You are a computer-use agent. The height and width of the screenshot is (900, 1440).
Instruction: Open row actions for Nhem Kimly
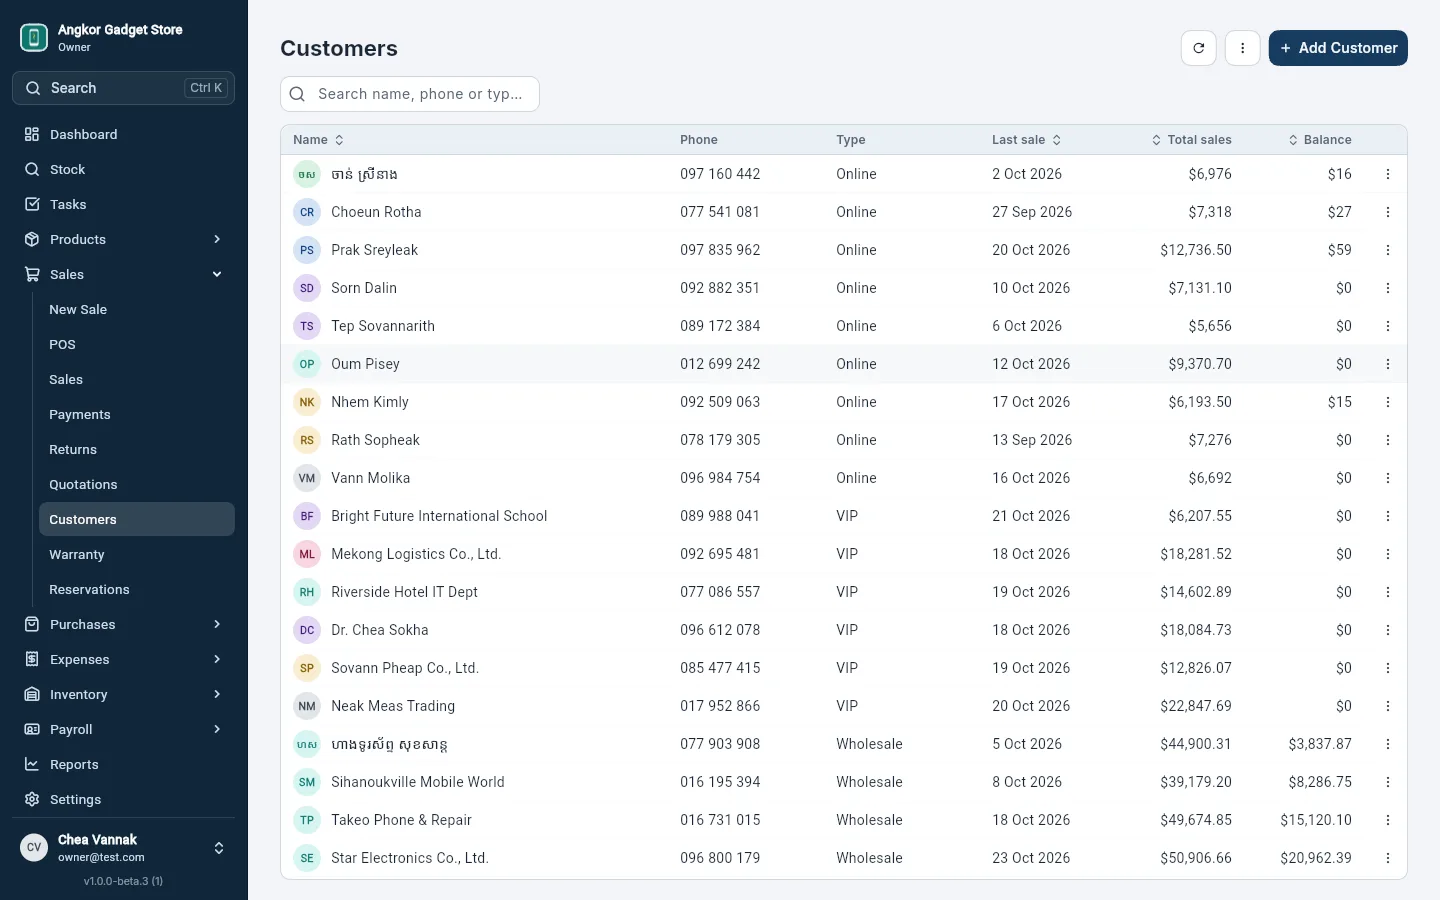(x=1388, y=402)
